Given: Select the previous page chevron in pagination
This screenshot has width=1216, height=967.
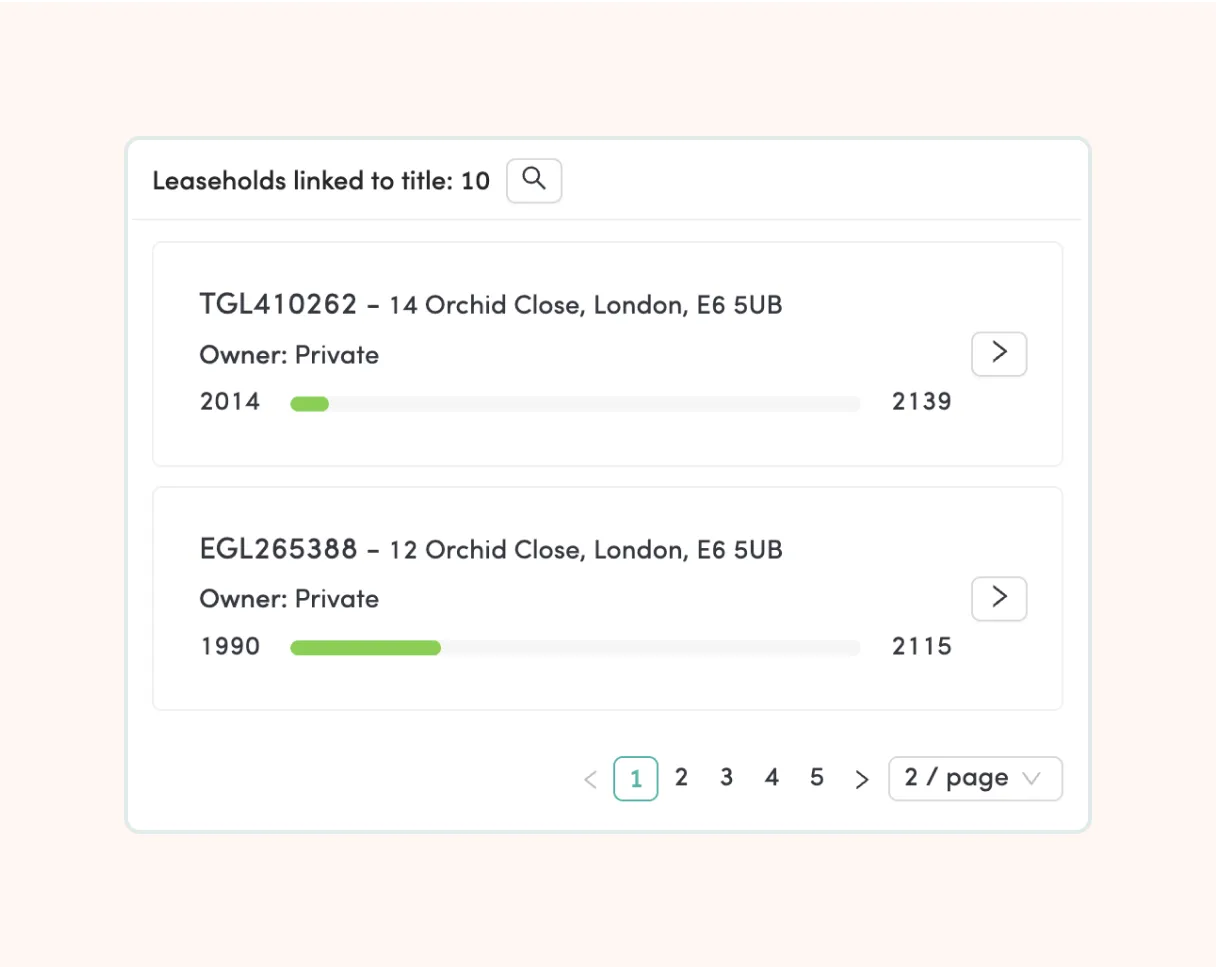Looking at the screenshot, I should pos(590,778).
